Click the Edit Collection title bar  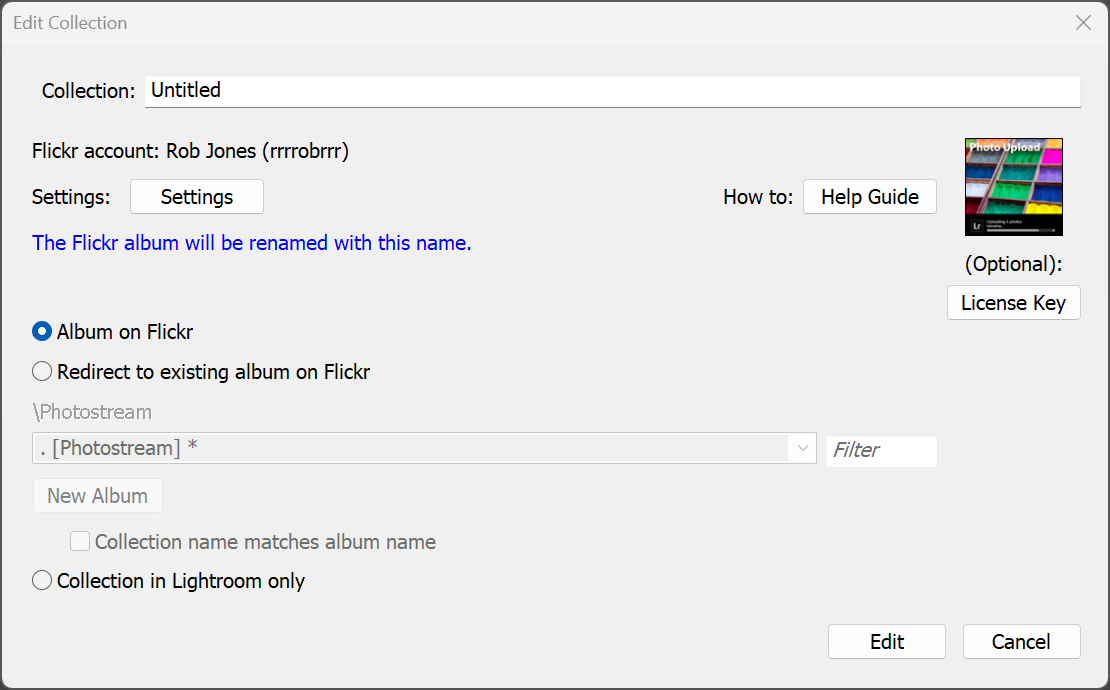(500, 23)
